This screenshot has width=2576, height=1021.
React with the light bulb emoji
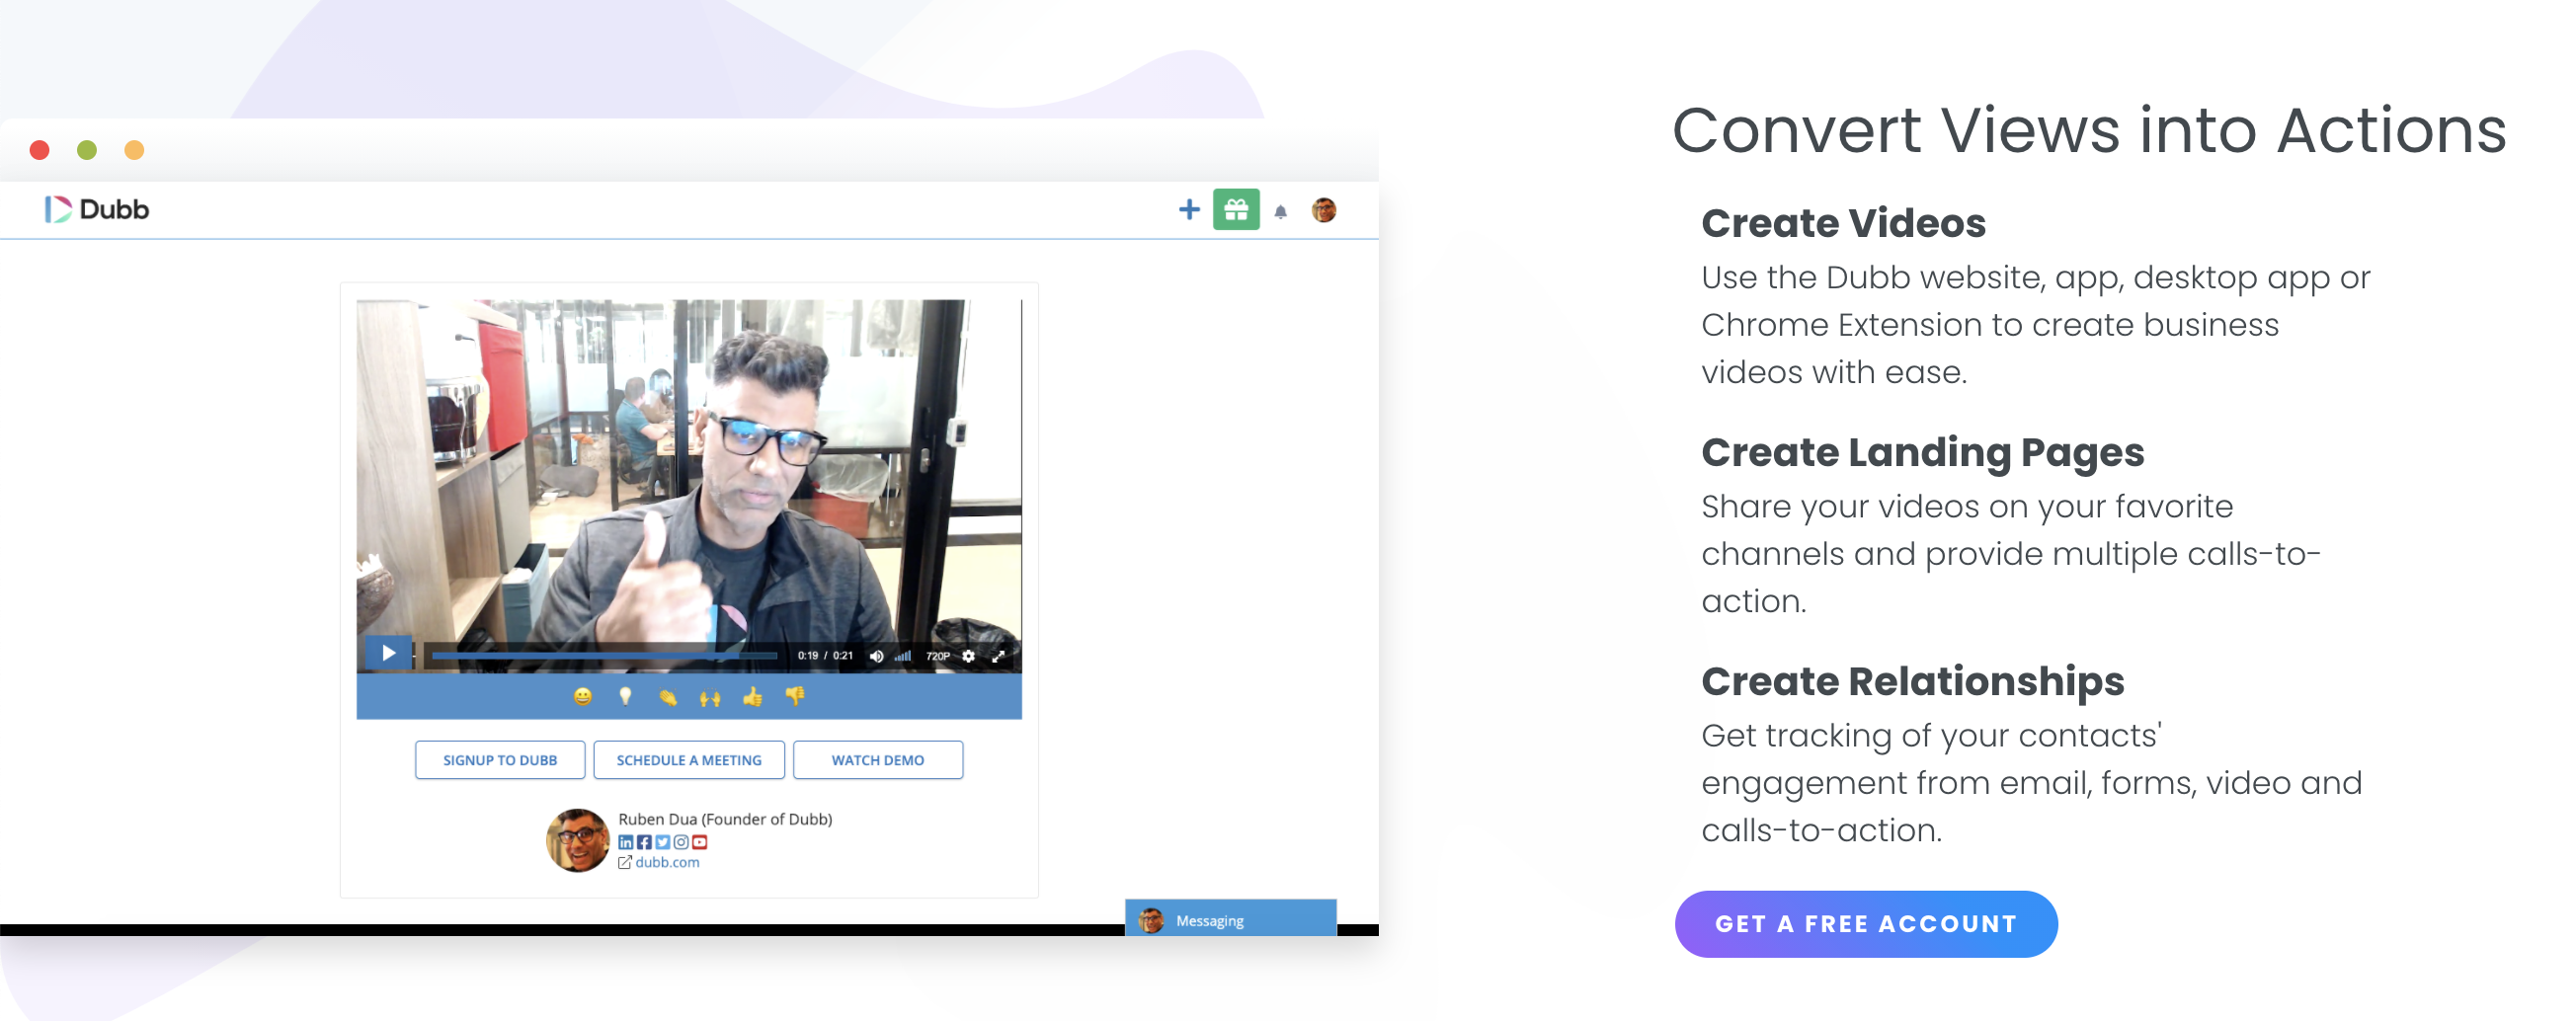[x=625, y=696]
